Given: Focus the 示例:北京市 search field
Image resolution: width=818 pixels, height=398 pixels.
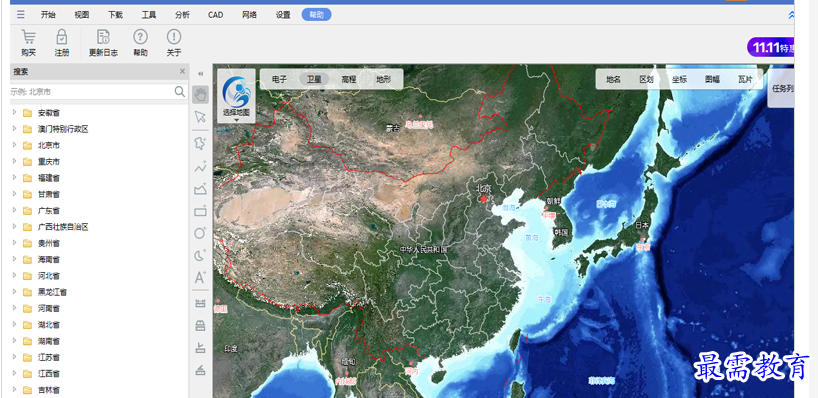Looking at the screenshot, I should pos(91,92).
